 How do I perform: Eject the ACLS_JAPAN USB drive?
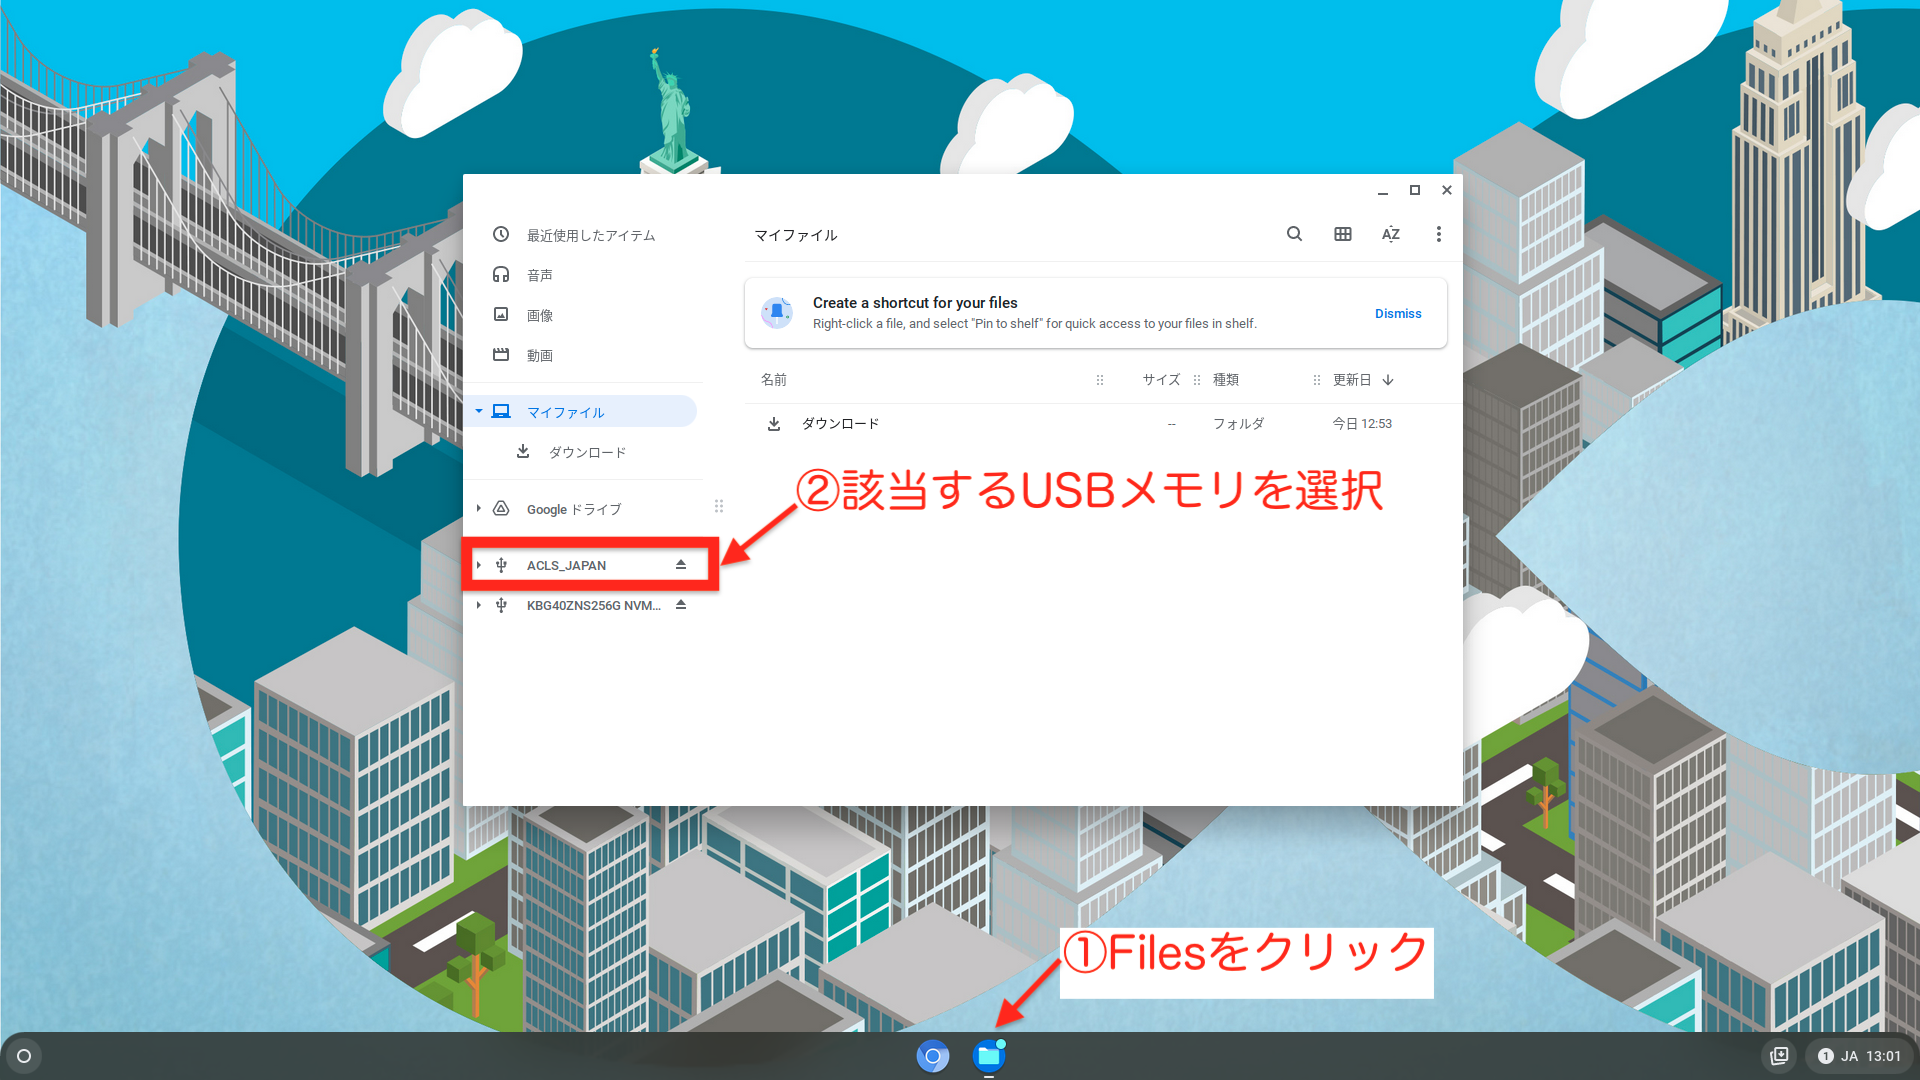coord(681,565)
